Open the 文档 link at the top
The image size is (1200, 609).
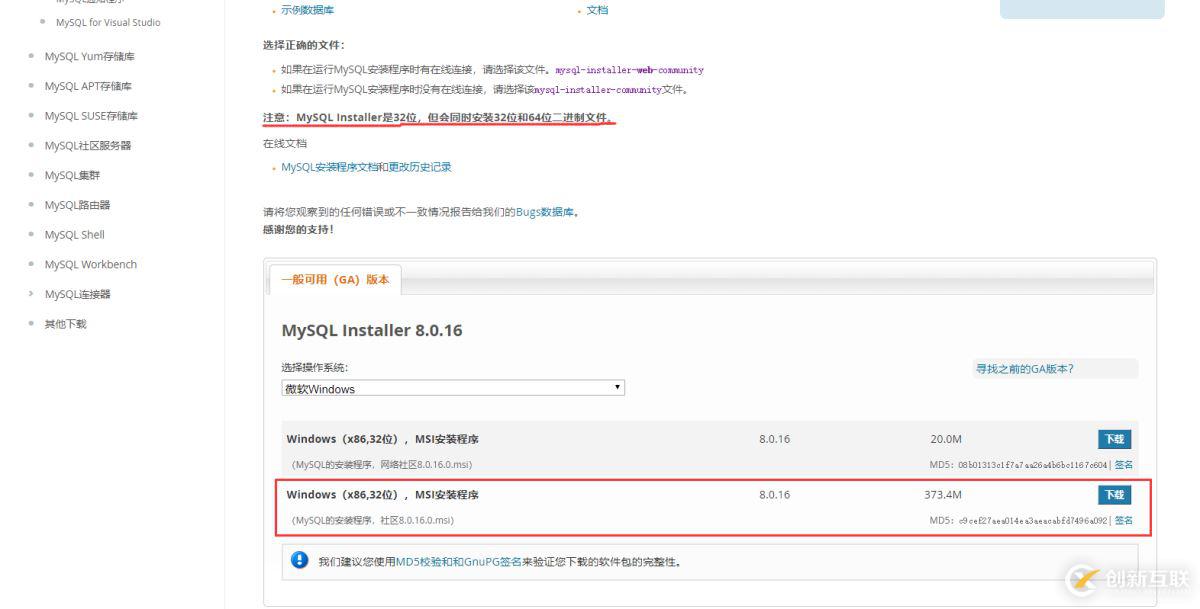tap(598, 10)
